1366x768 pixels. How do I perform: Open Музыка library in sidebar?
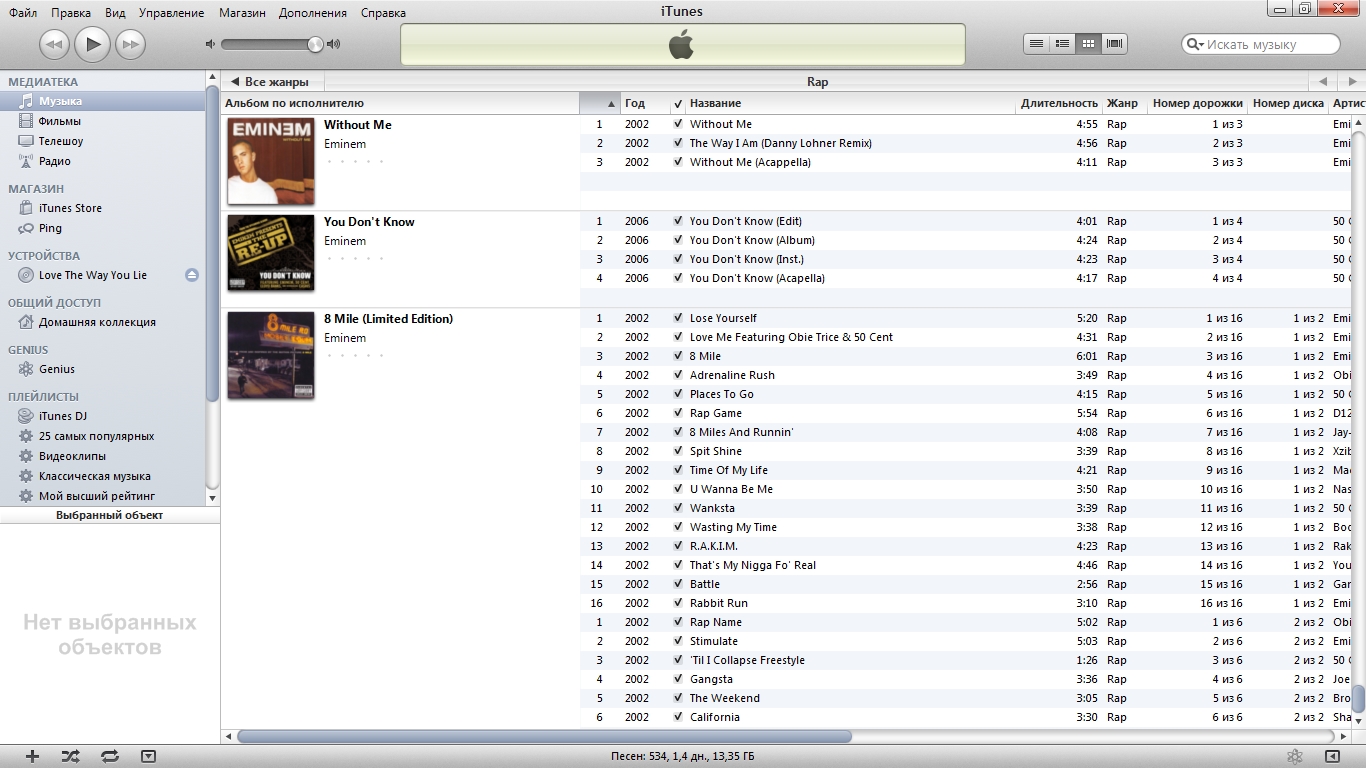pos(104,101)
